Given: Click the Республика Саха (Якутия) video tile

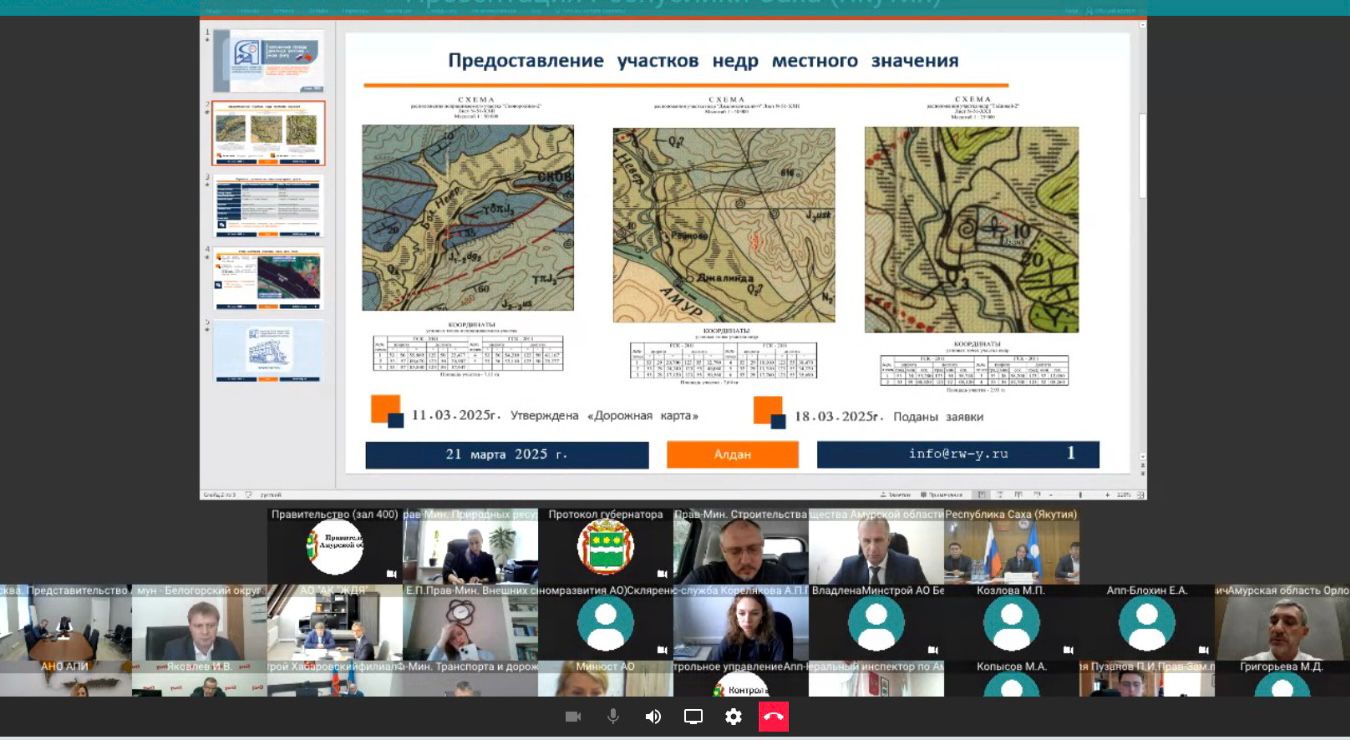Looking at the screenshot, I should click(x=1011, y=552).
